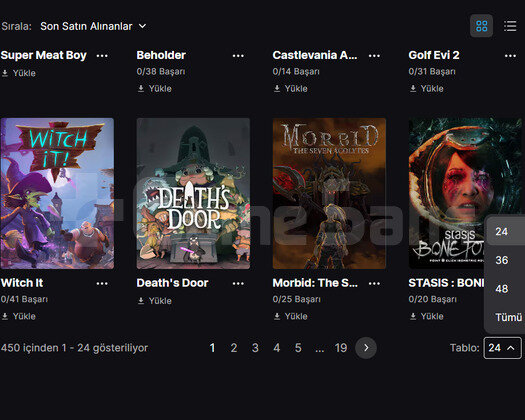The width and height of the screenshot is (525, 420).
Task: Switch to grid view layout
Action: pyautogui.click(x=481, y=26)
